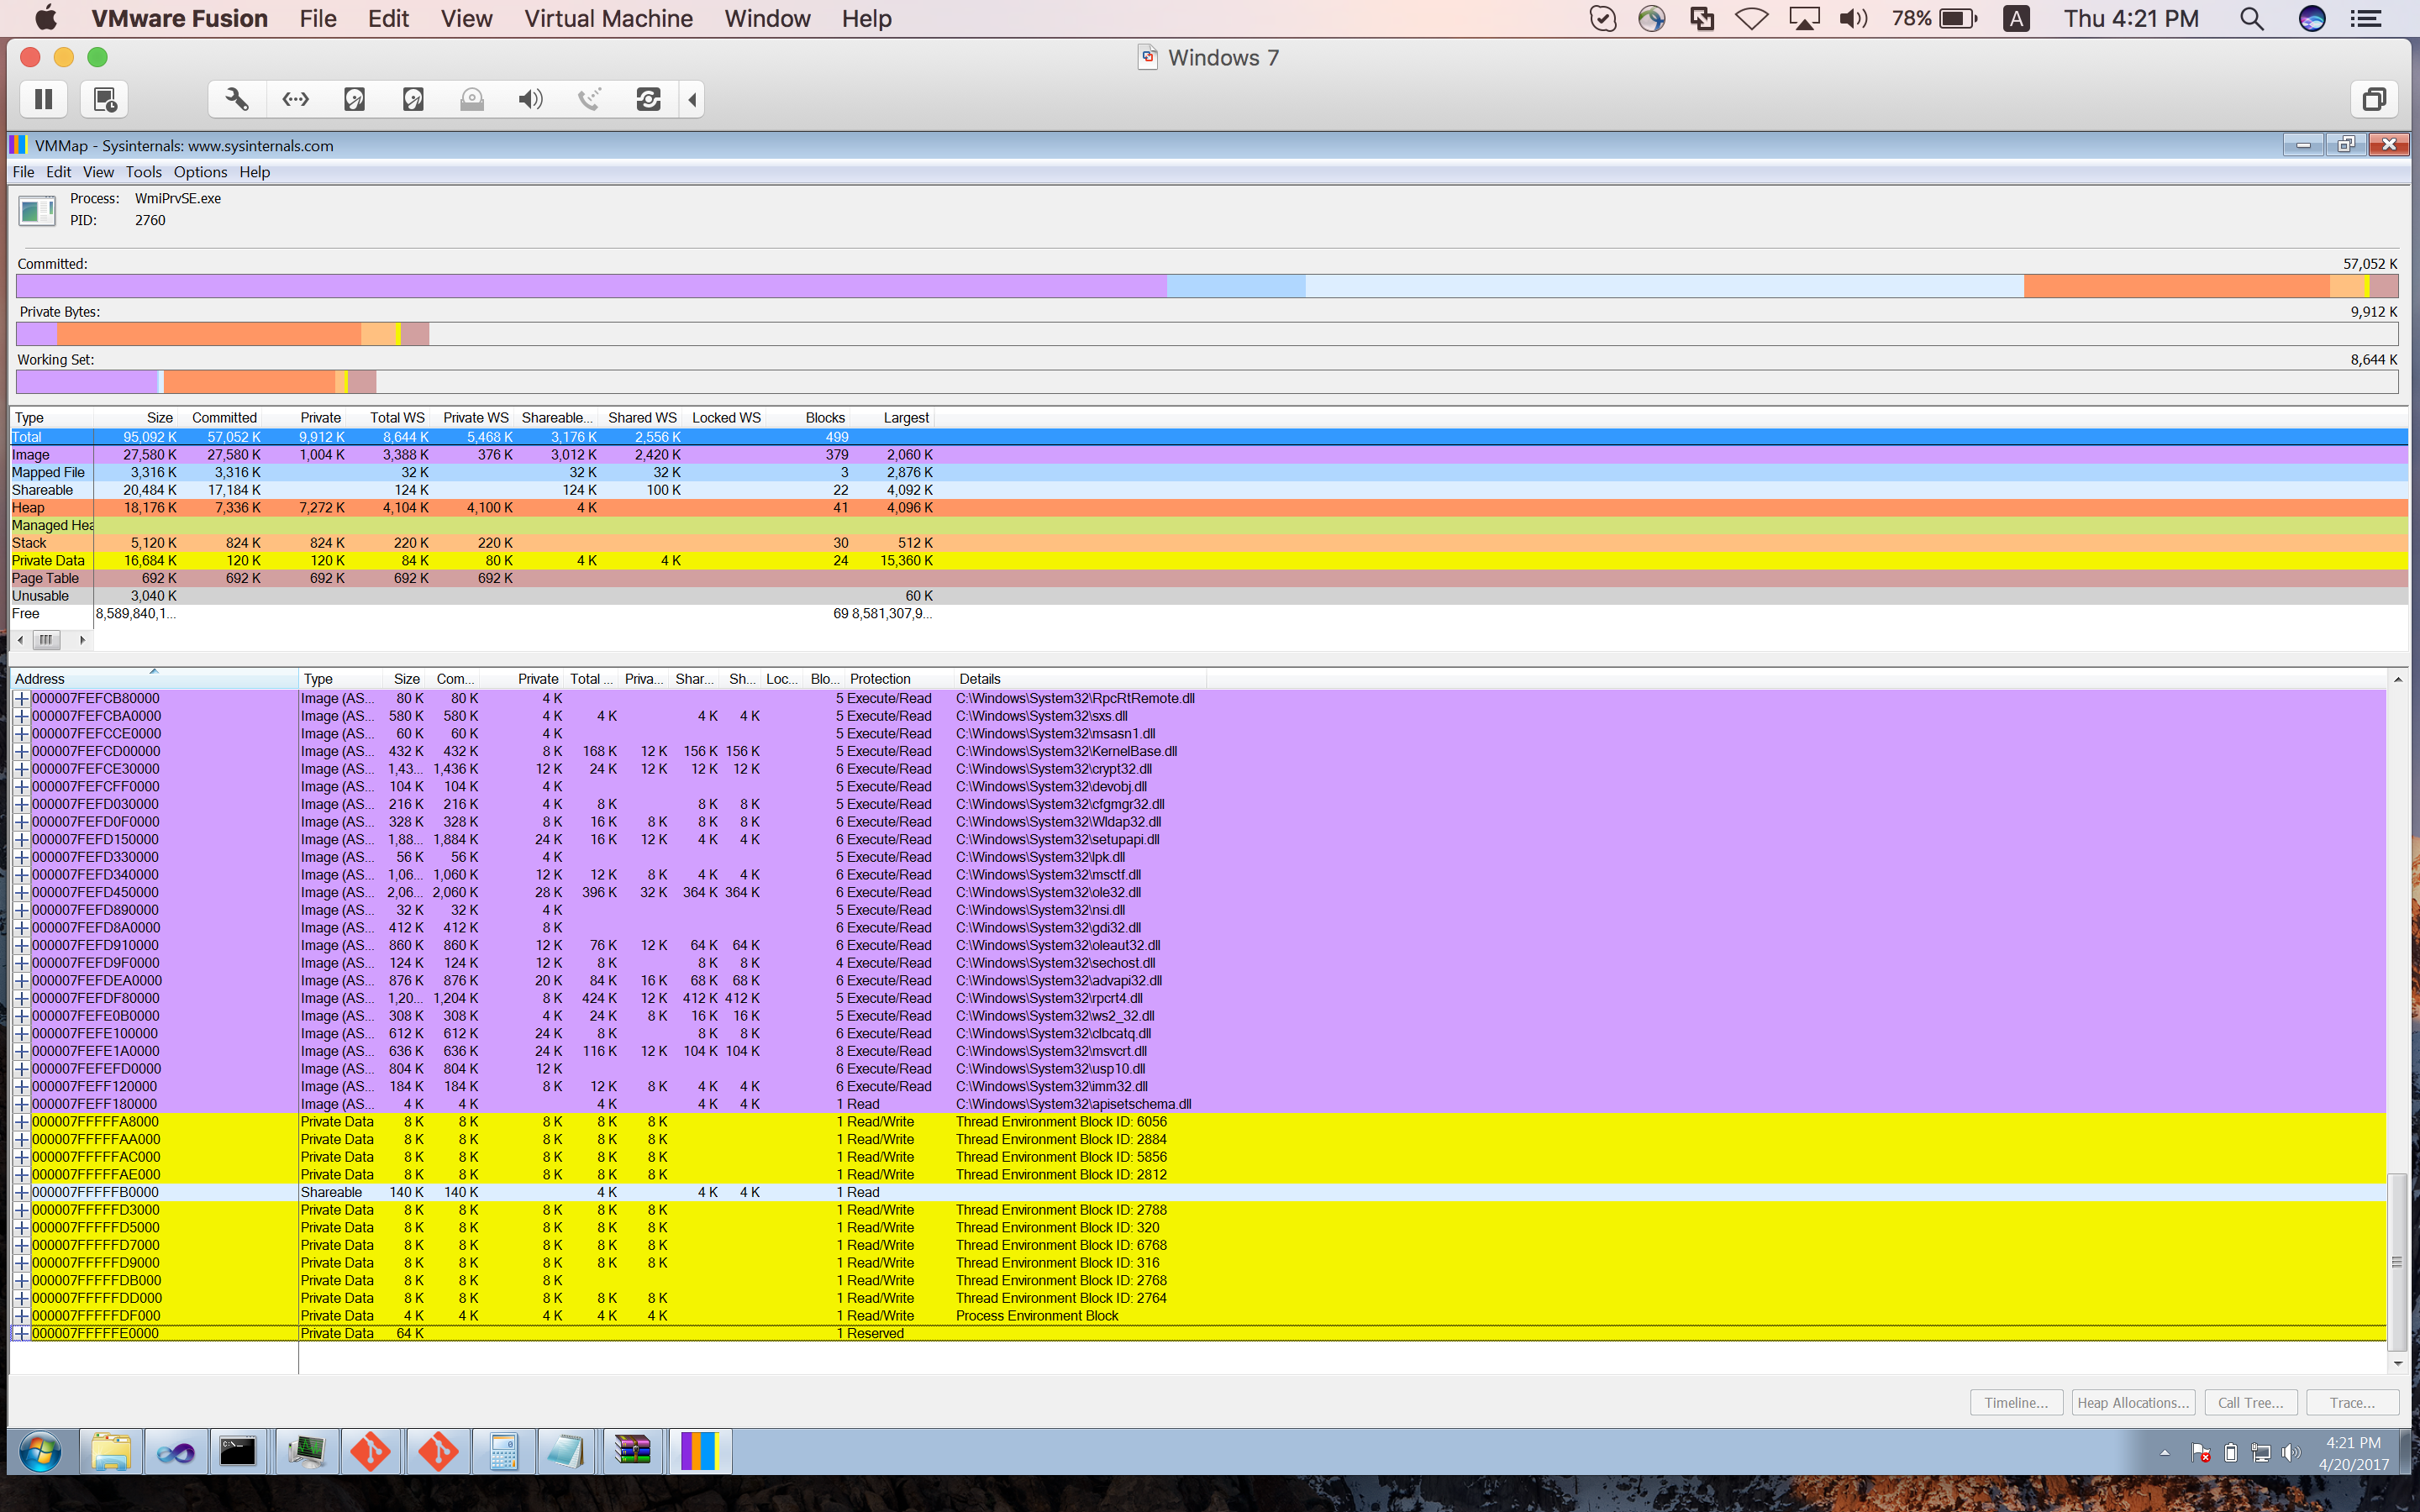Select the Private Data summary row
Screen dimensions: 2420x1512
pos(1208,561)
